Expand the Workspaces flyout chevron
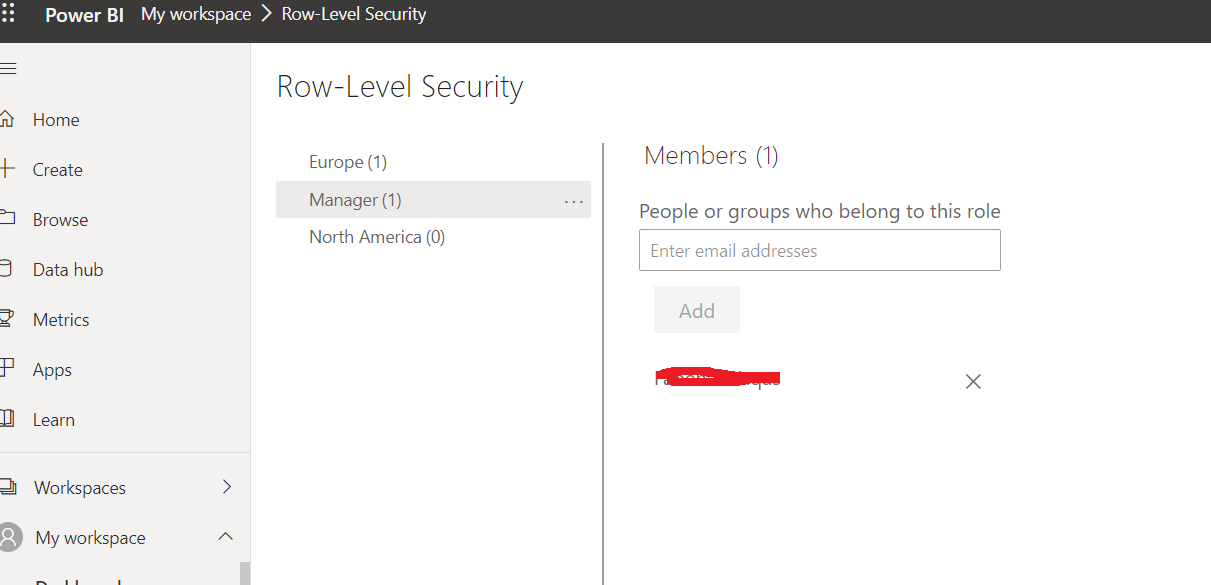The image size is (1211, 585). (x=226, y=487)
